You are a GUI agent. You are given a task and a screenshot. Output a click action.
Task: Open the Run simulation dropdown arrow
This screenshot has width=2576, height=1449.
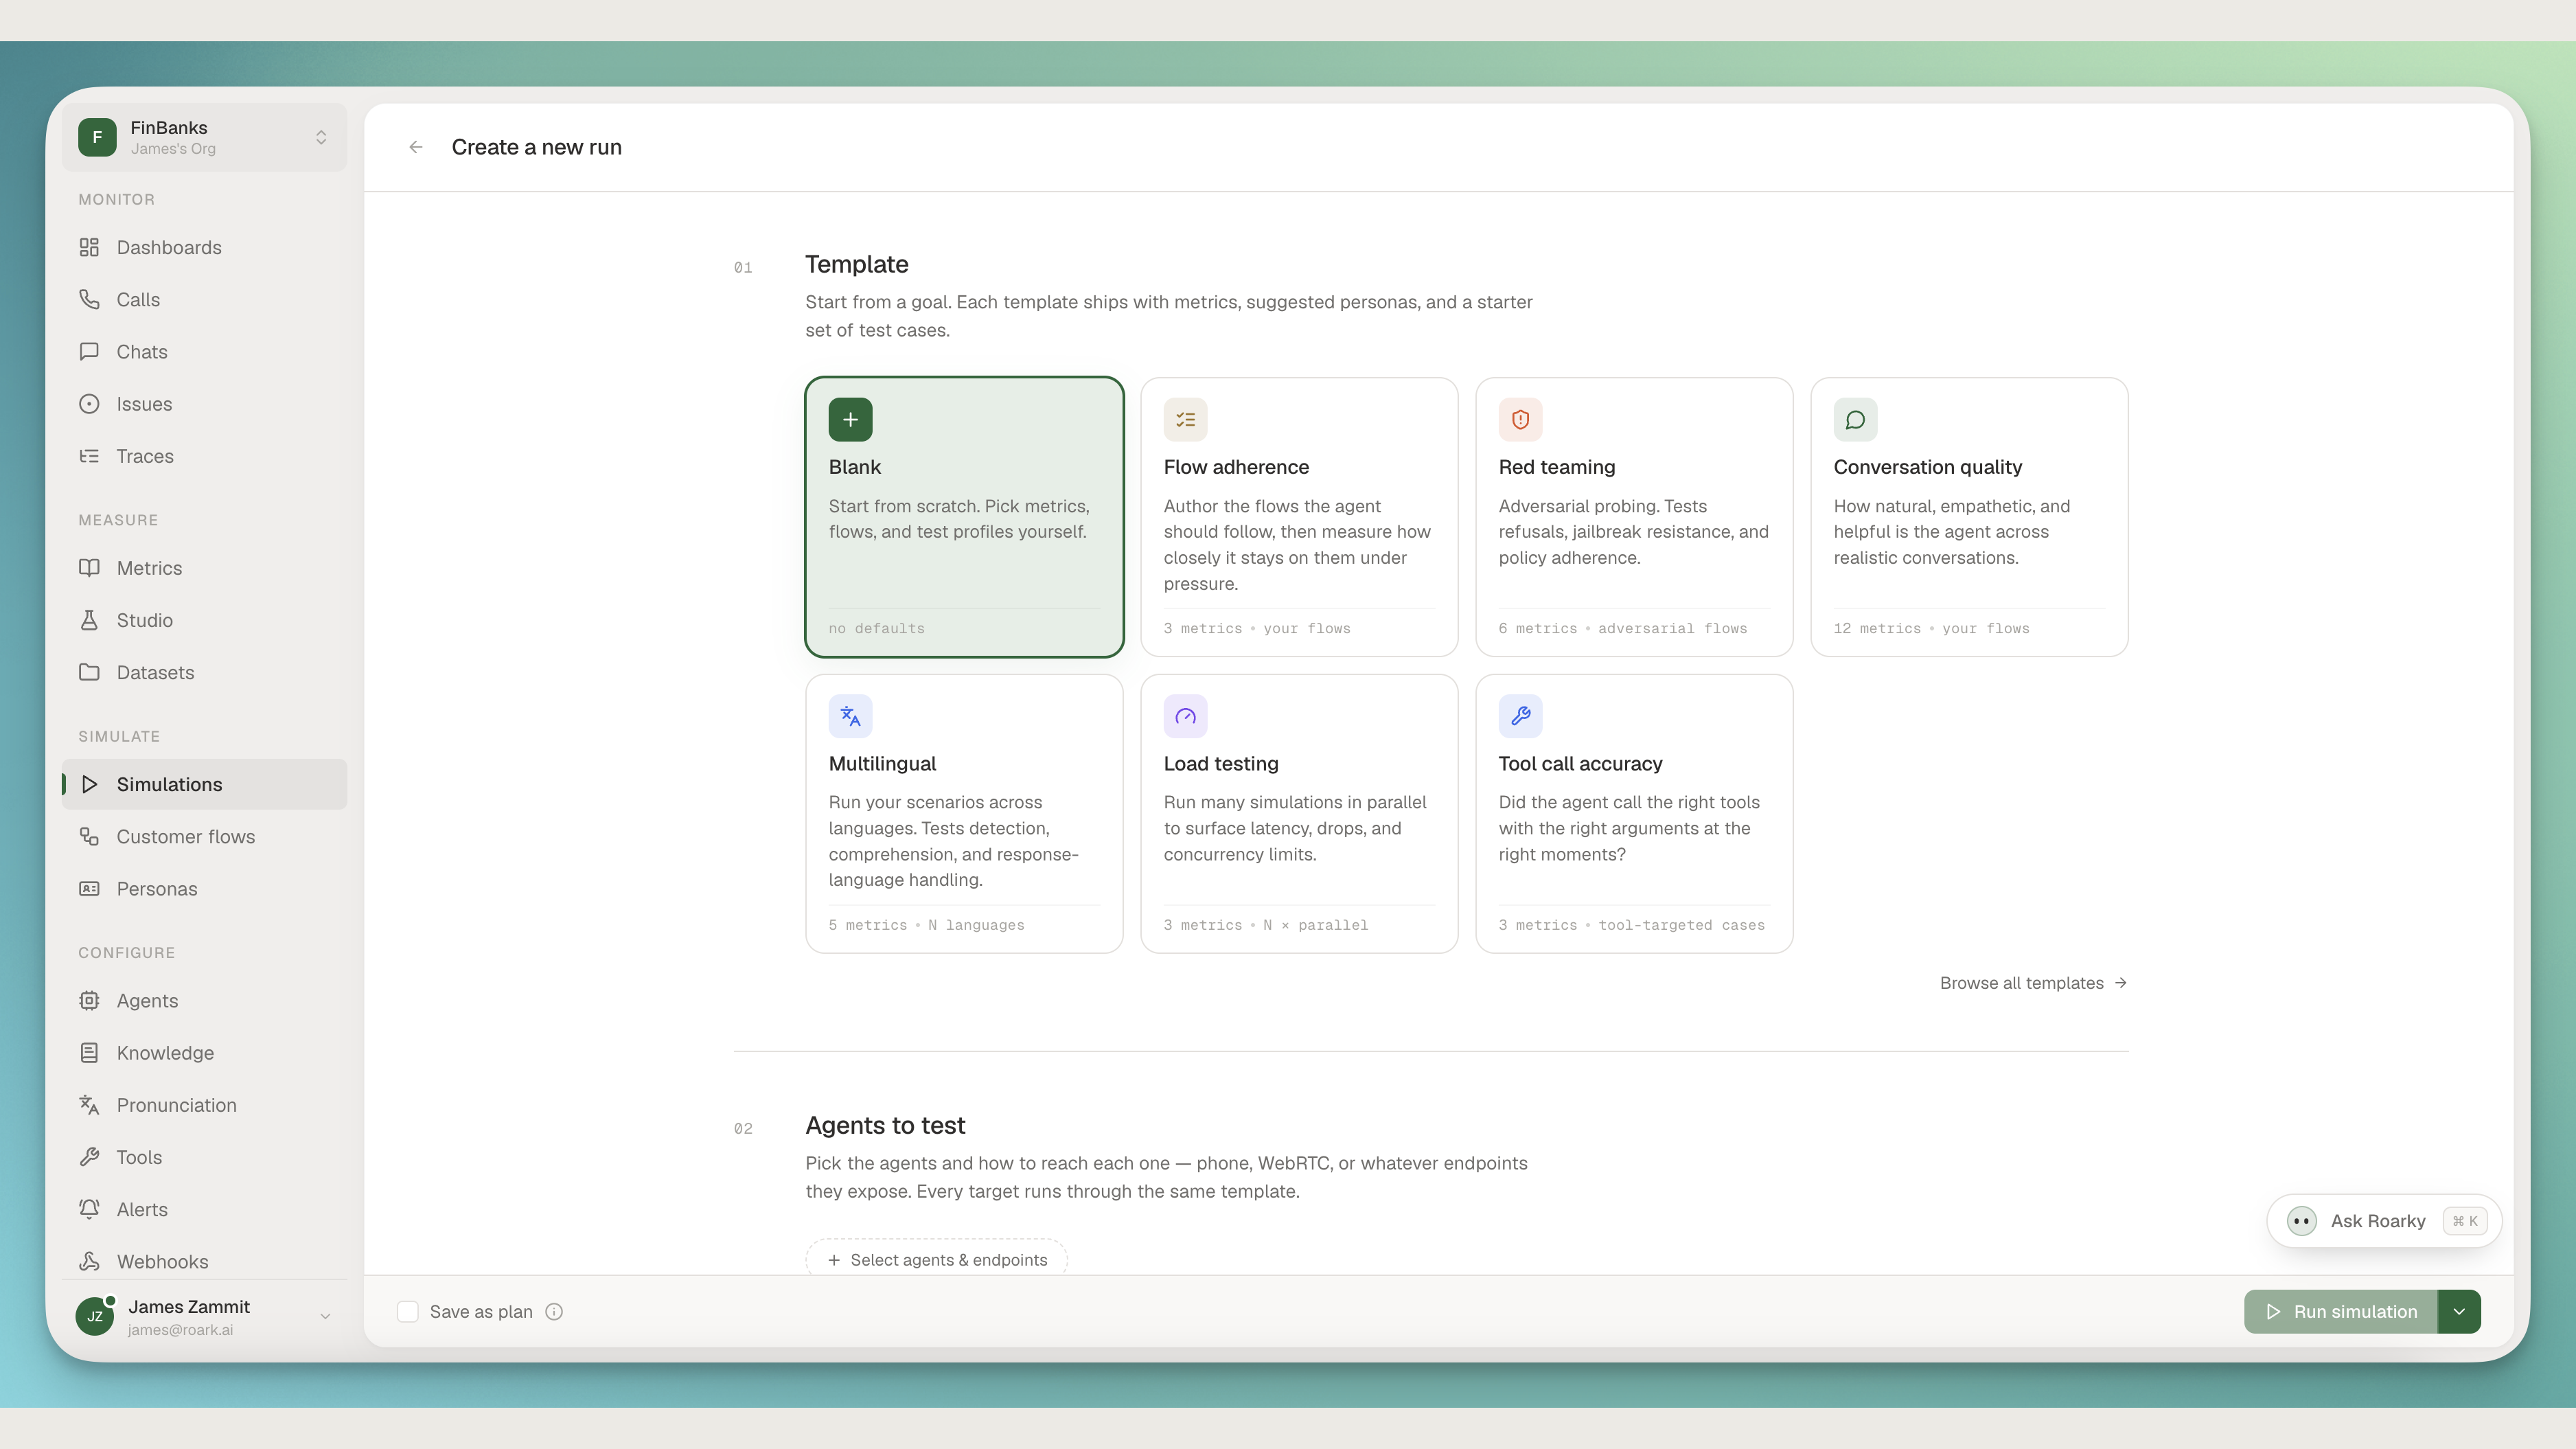[2459, 1311]
